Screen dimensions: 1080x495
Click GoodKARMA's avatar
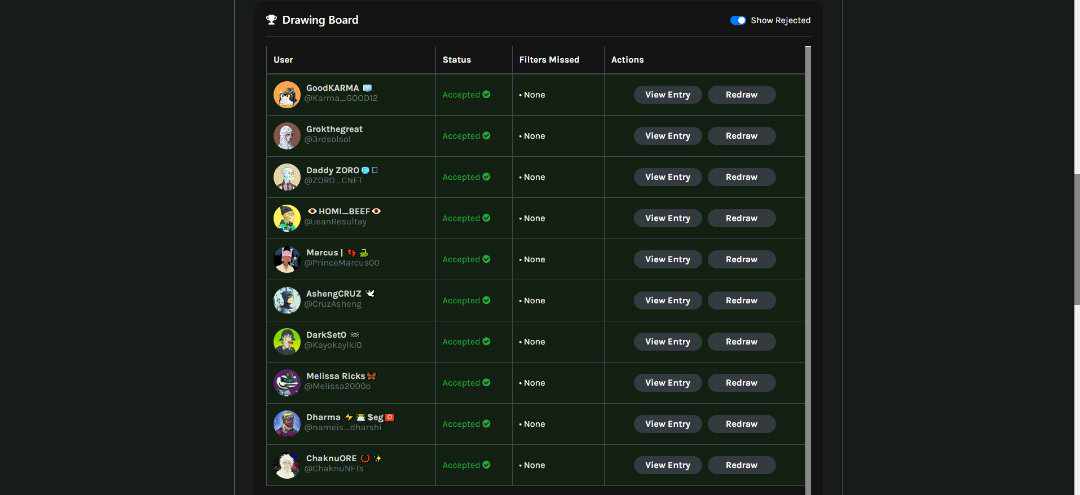click(x=287, y=95)
